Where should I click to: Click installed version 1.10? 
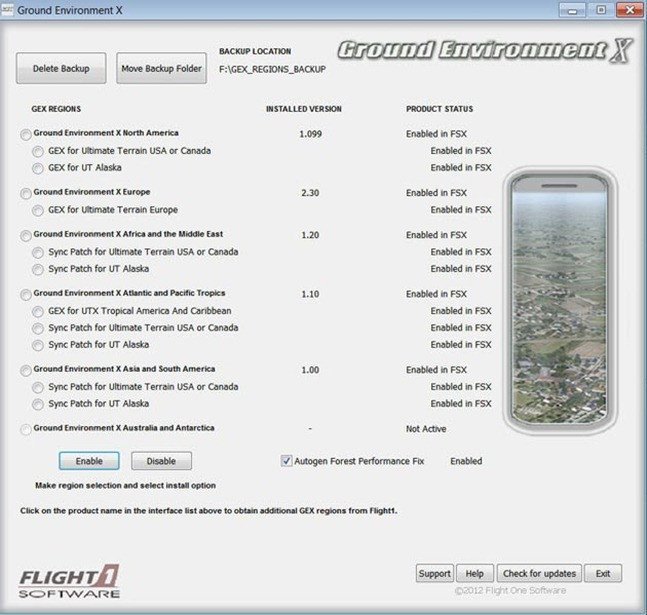[310, 294]
